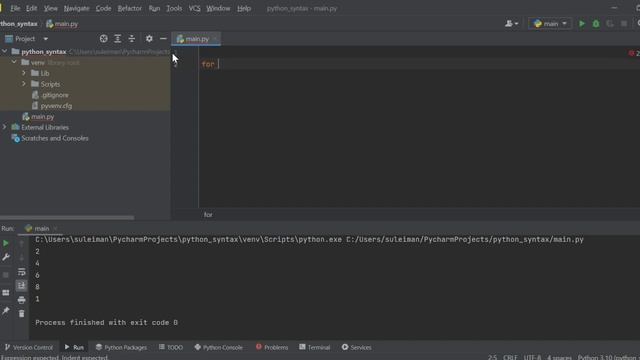Open the Edit menu
Image resolution: width=640 pixels, height=360 pixels.
31,8
